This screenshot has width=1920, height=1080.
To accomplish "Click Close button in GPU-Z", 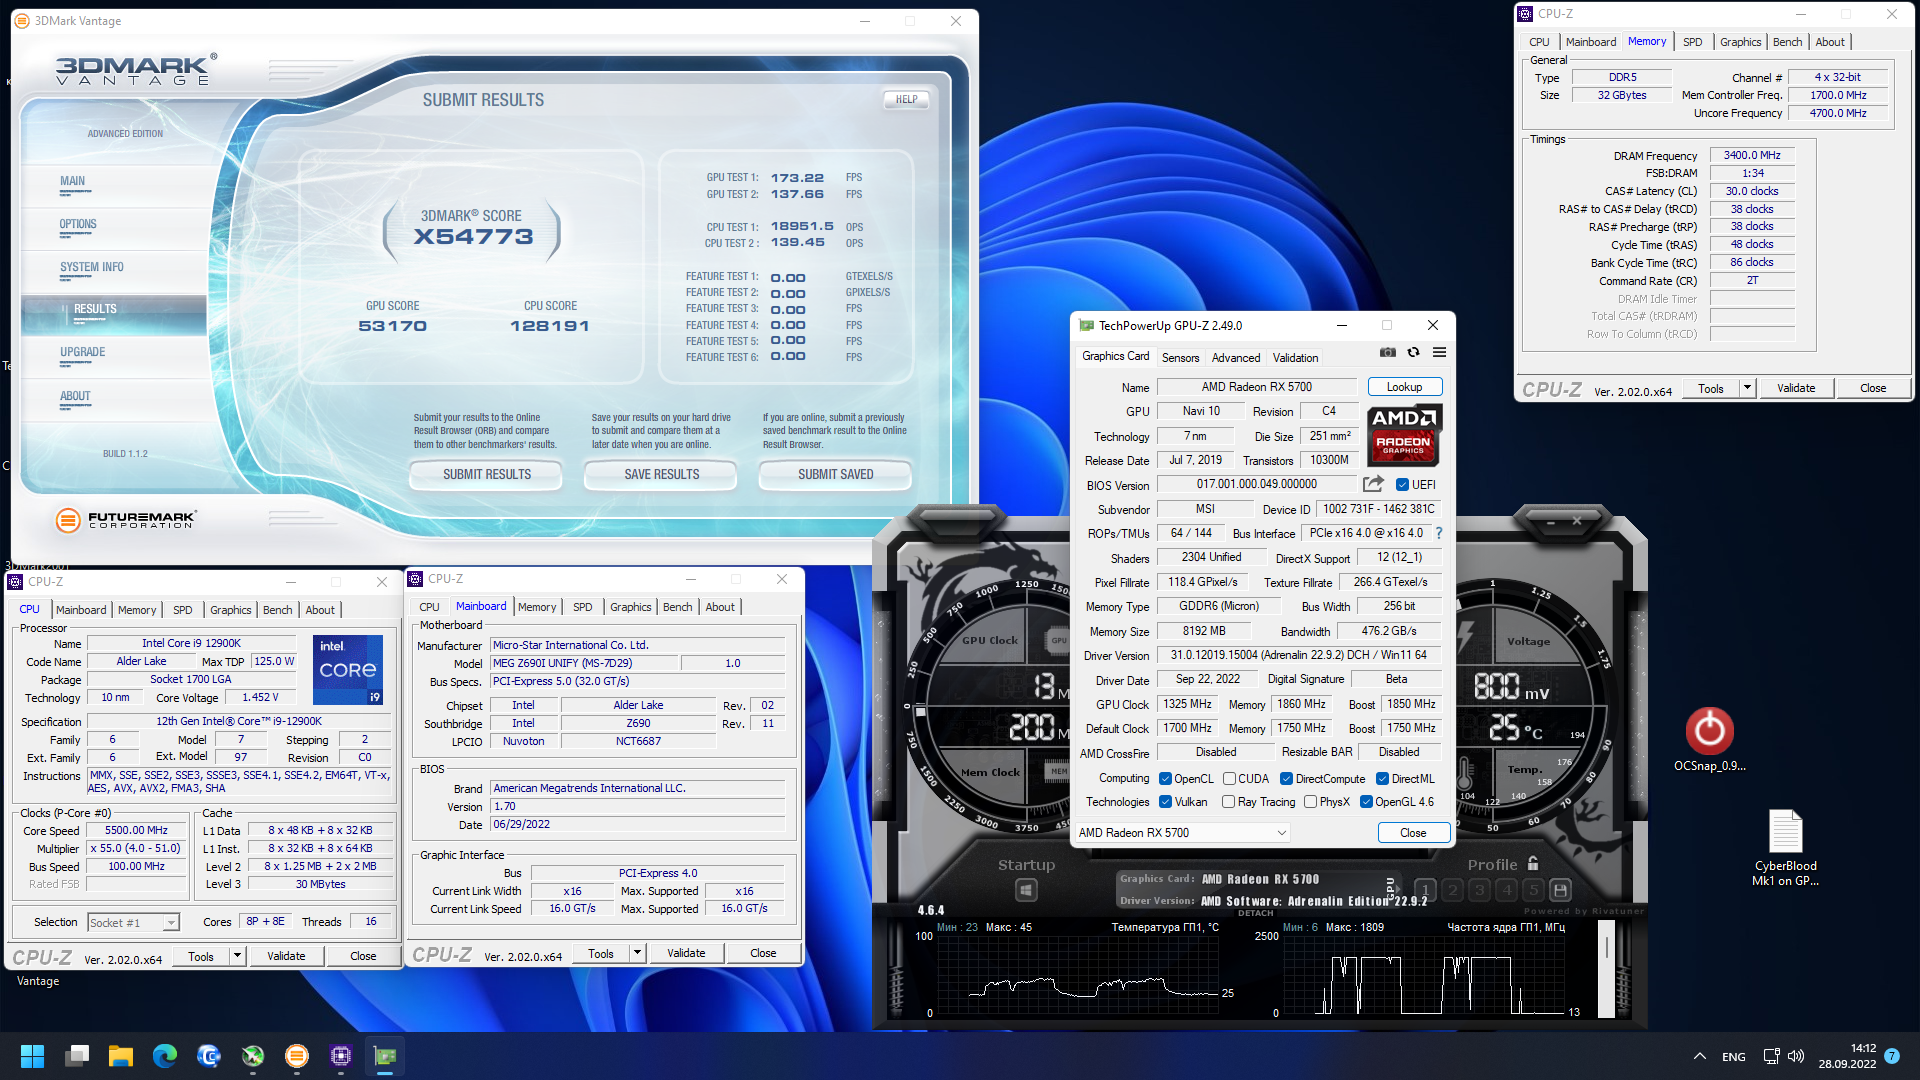I will (1413, 833).
